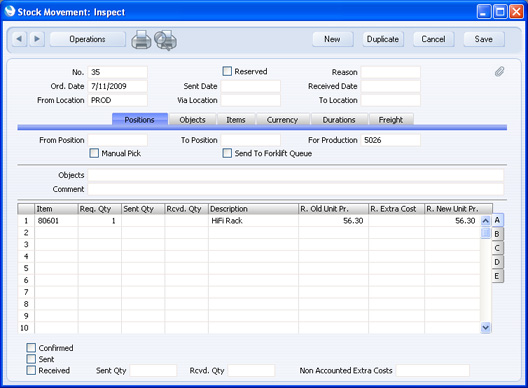
Task: Minimize the Stock Movement window
Action: (x=484, y=12)
